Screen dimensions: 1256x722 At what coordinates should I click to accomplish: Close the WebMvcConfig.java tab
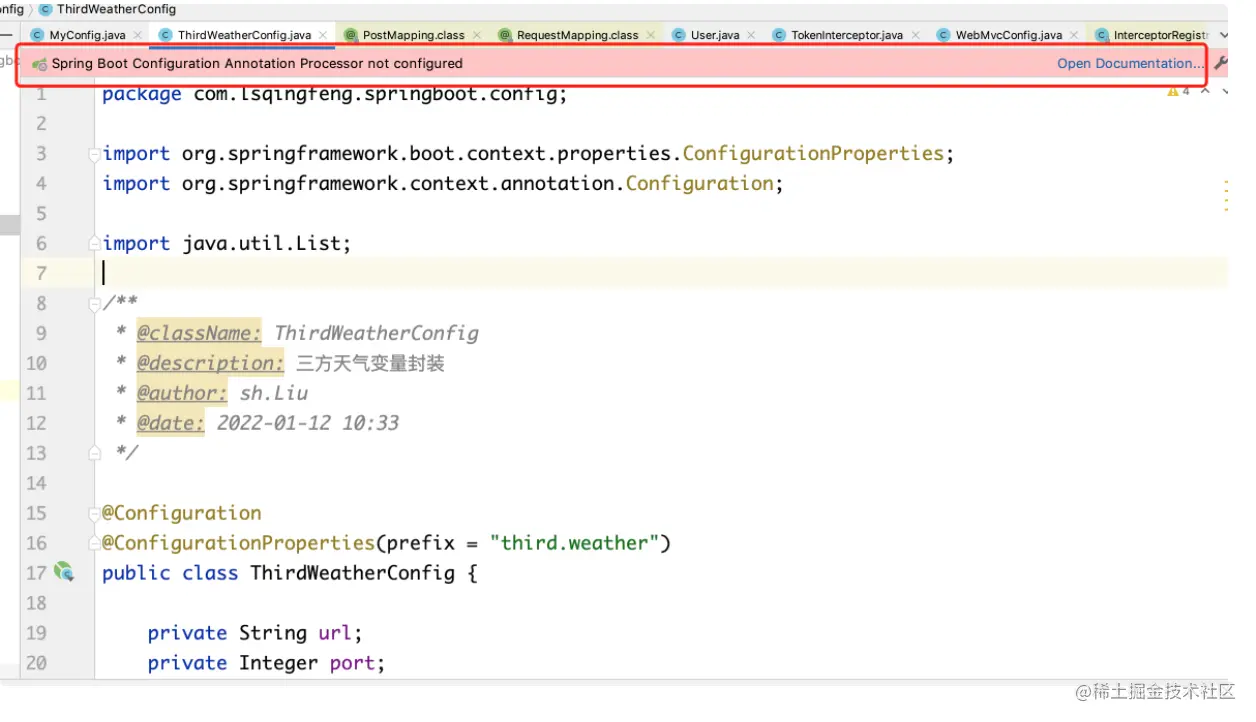pyautogui.click(x=1074, y=35)
